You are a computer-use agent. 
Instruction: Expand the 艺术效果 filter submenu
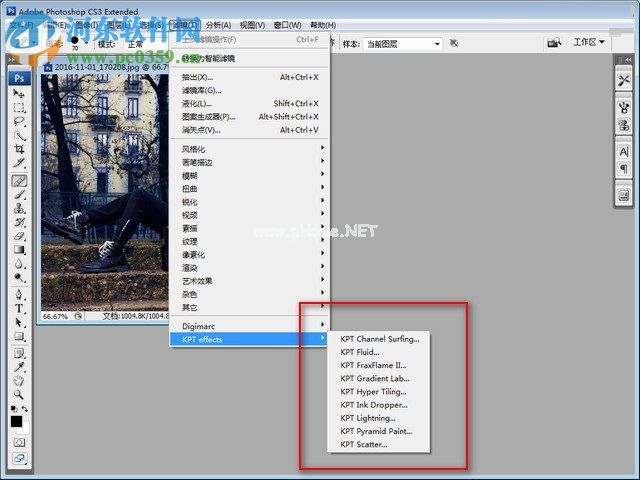click(250, 281)
